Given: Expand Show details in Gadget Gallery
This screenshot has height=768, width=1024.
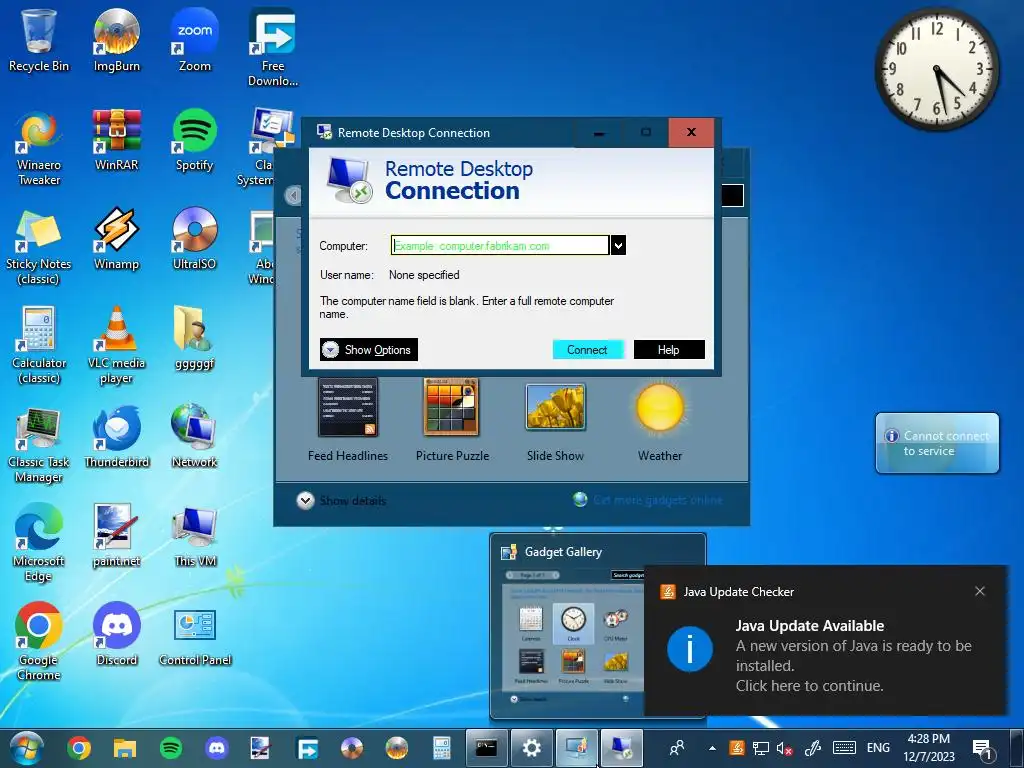Looking at the screenshot, I should 341,501.
